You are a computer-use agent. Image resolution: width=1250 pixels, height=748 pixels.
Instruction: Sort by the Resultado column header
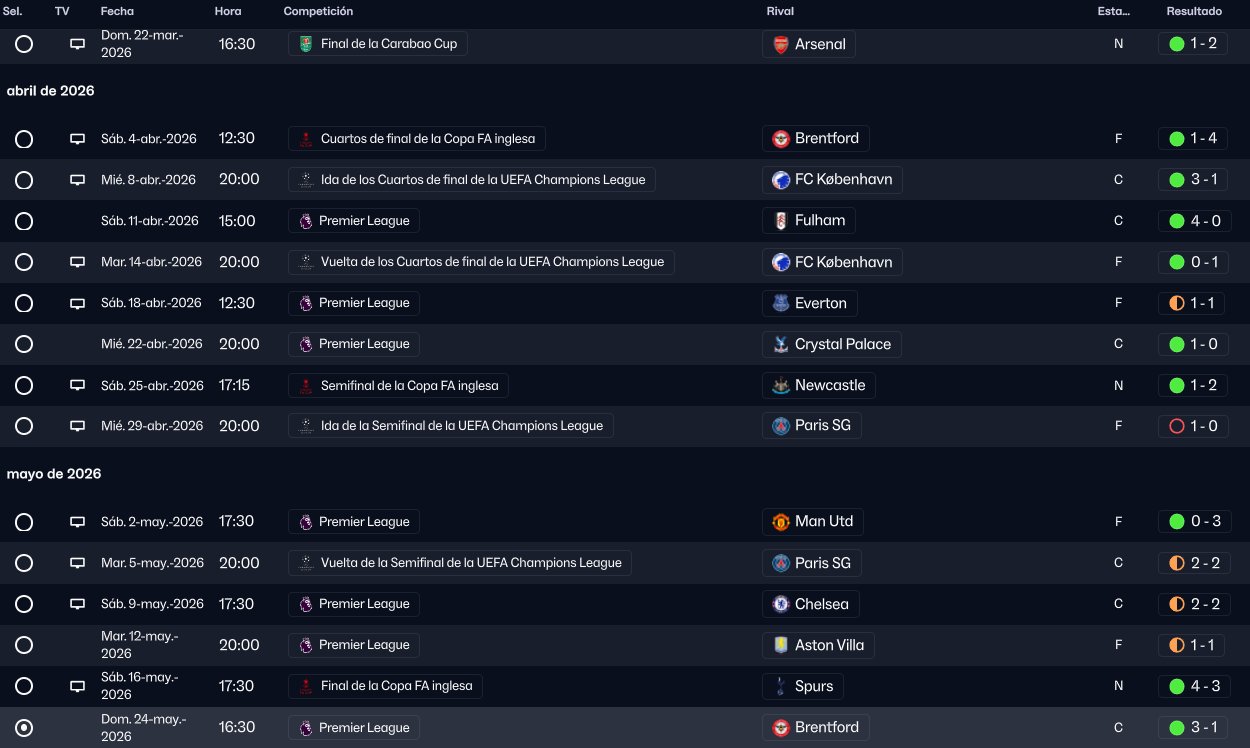coord(1194,11)
